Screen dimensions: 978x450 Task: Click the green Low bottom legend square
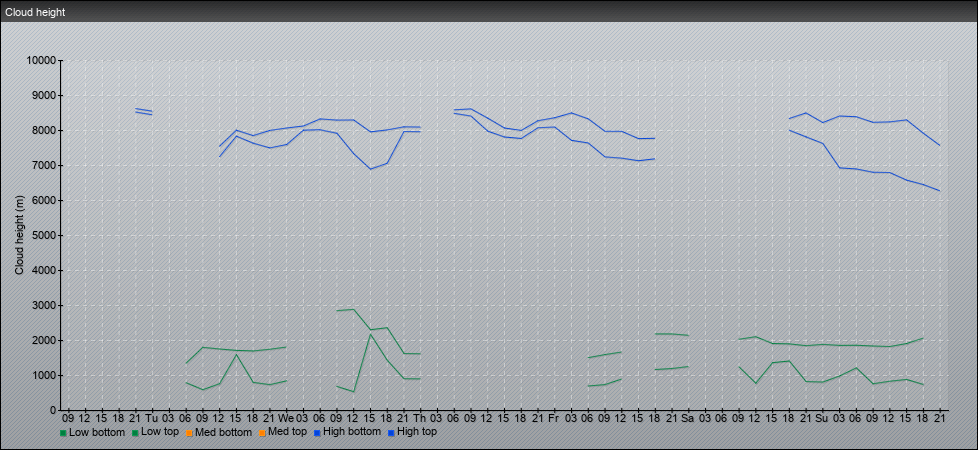[64, 433]
